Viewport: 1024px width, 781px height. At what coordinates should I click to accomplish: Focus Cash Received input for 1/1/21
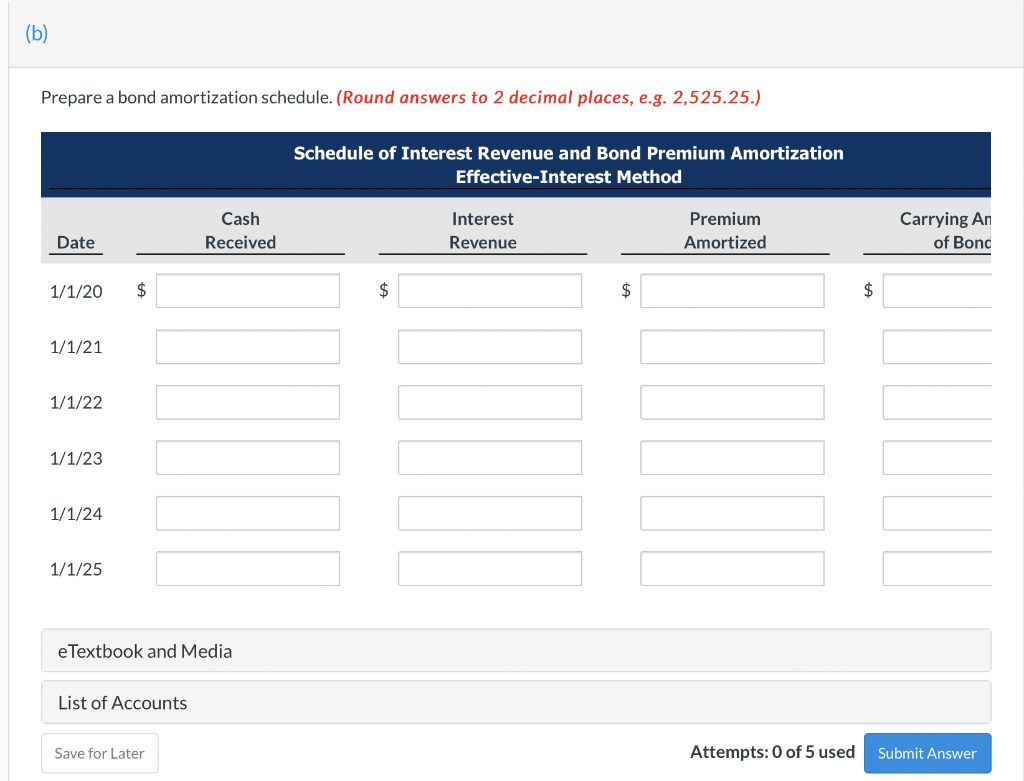point(248,347)
